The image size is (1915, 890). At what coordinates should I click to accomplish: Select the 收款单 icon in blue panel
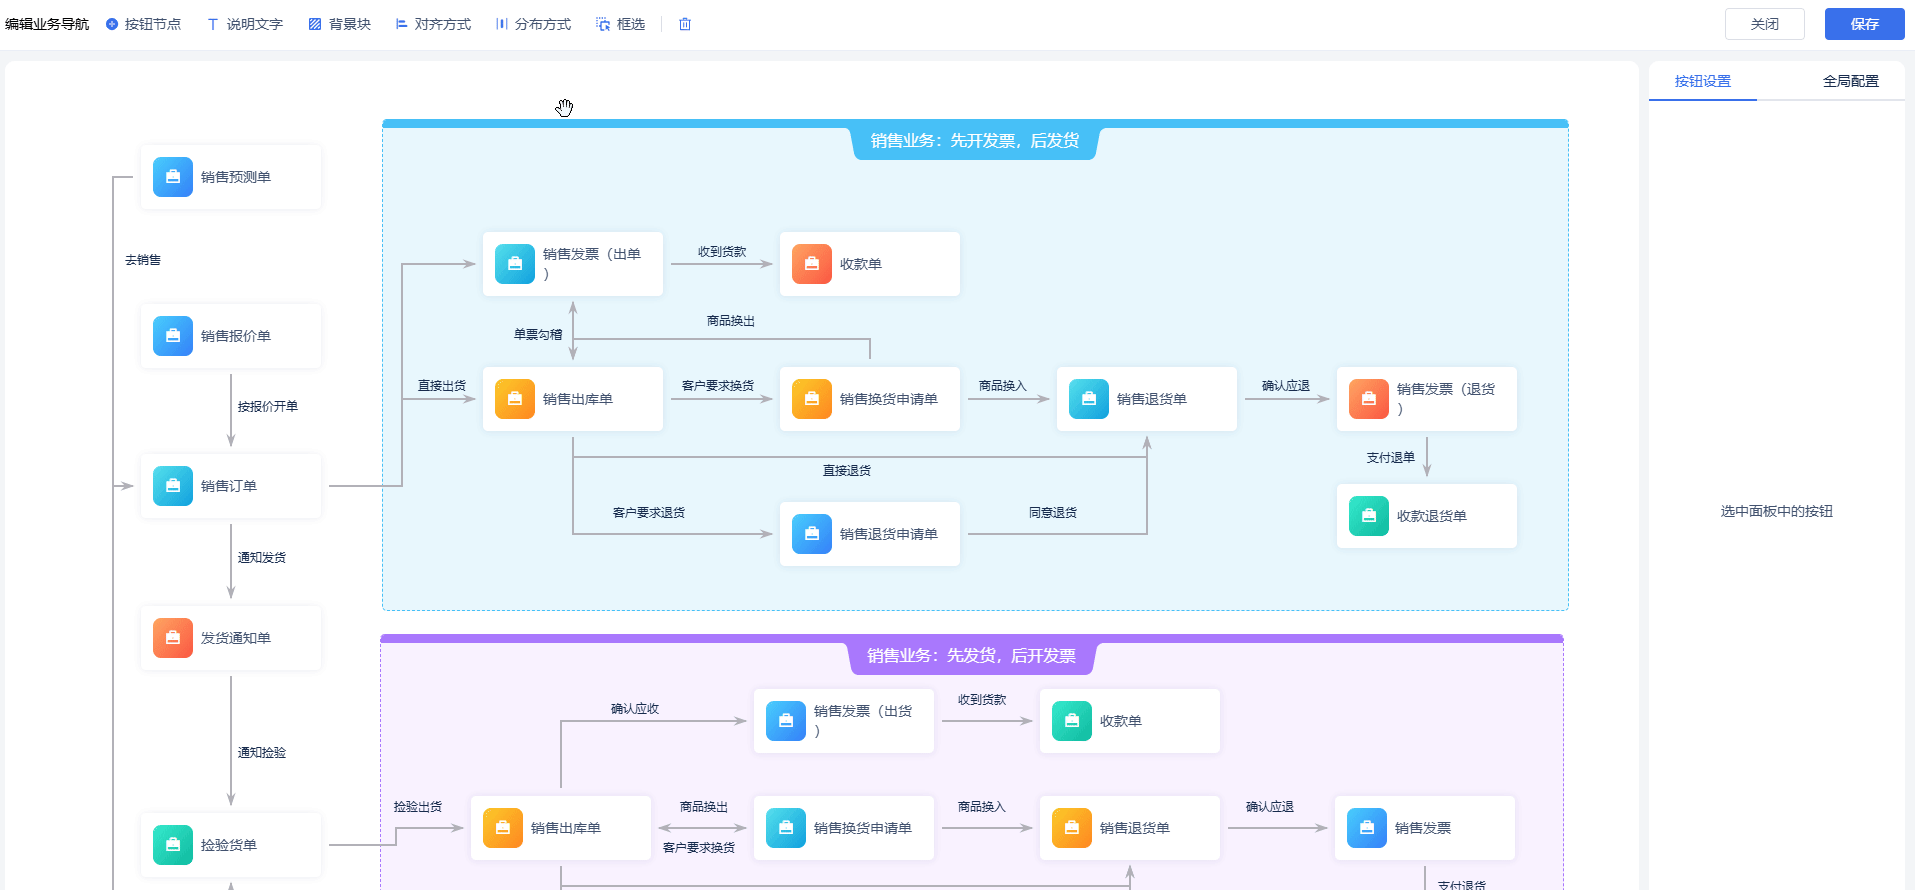[812, 264]
